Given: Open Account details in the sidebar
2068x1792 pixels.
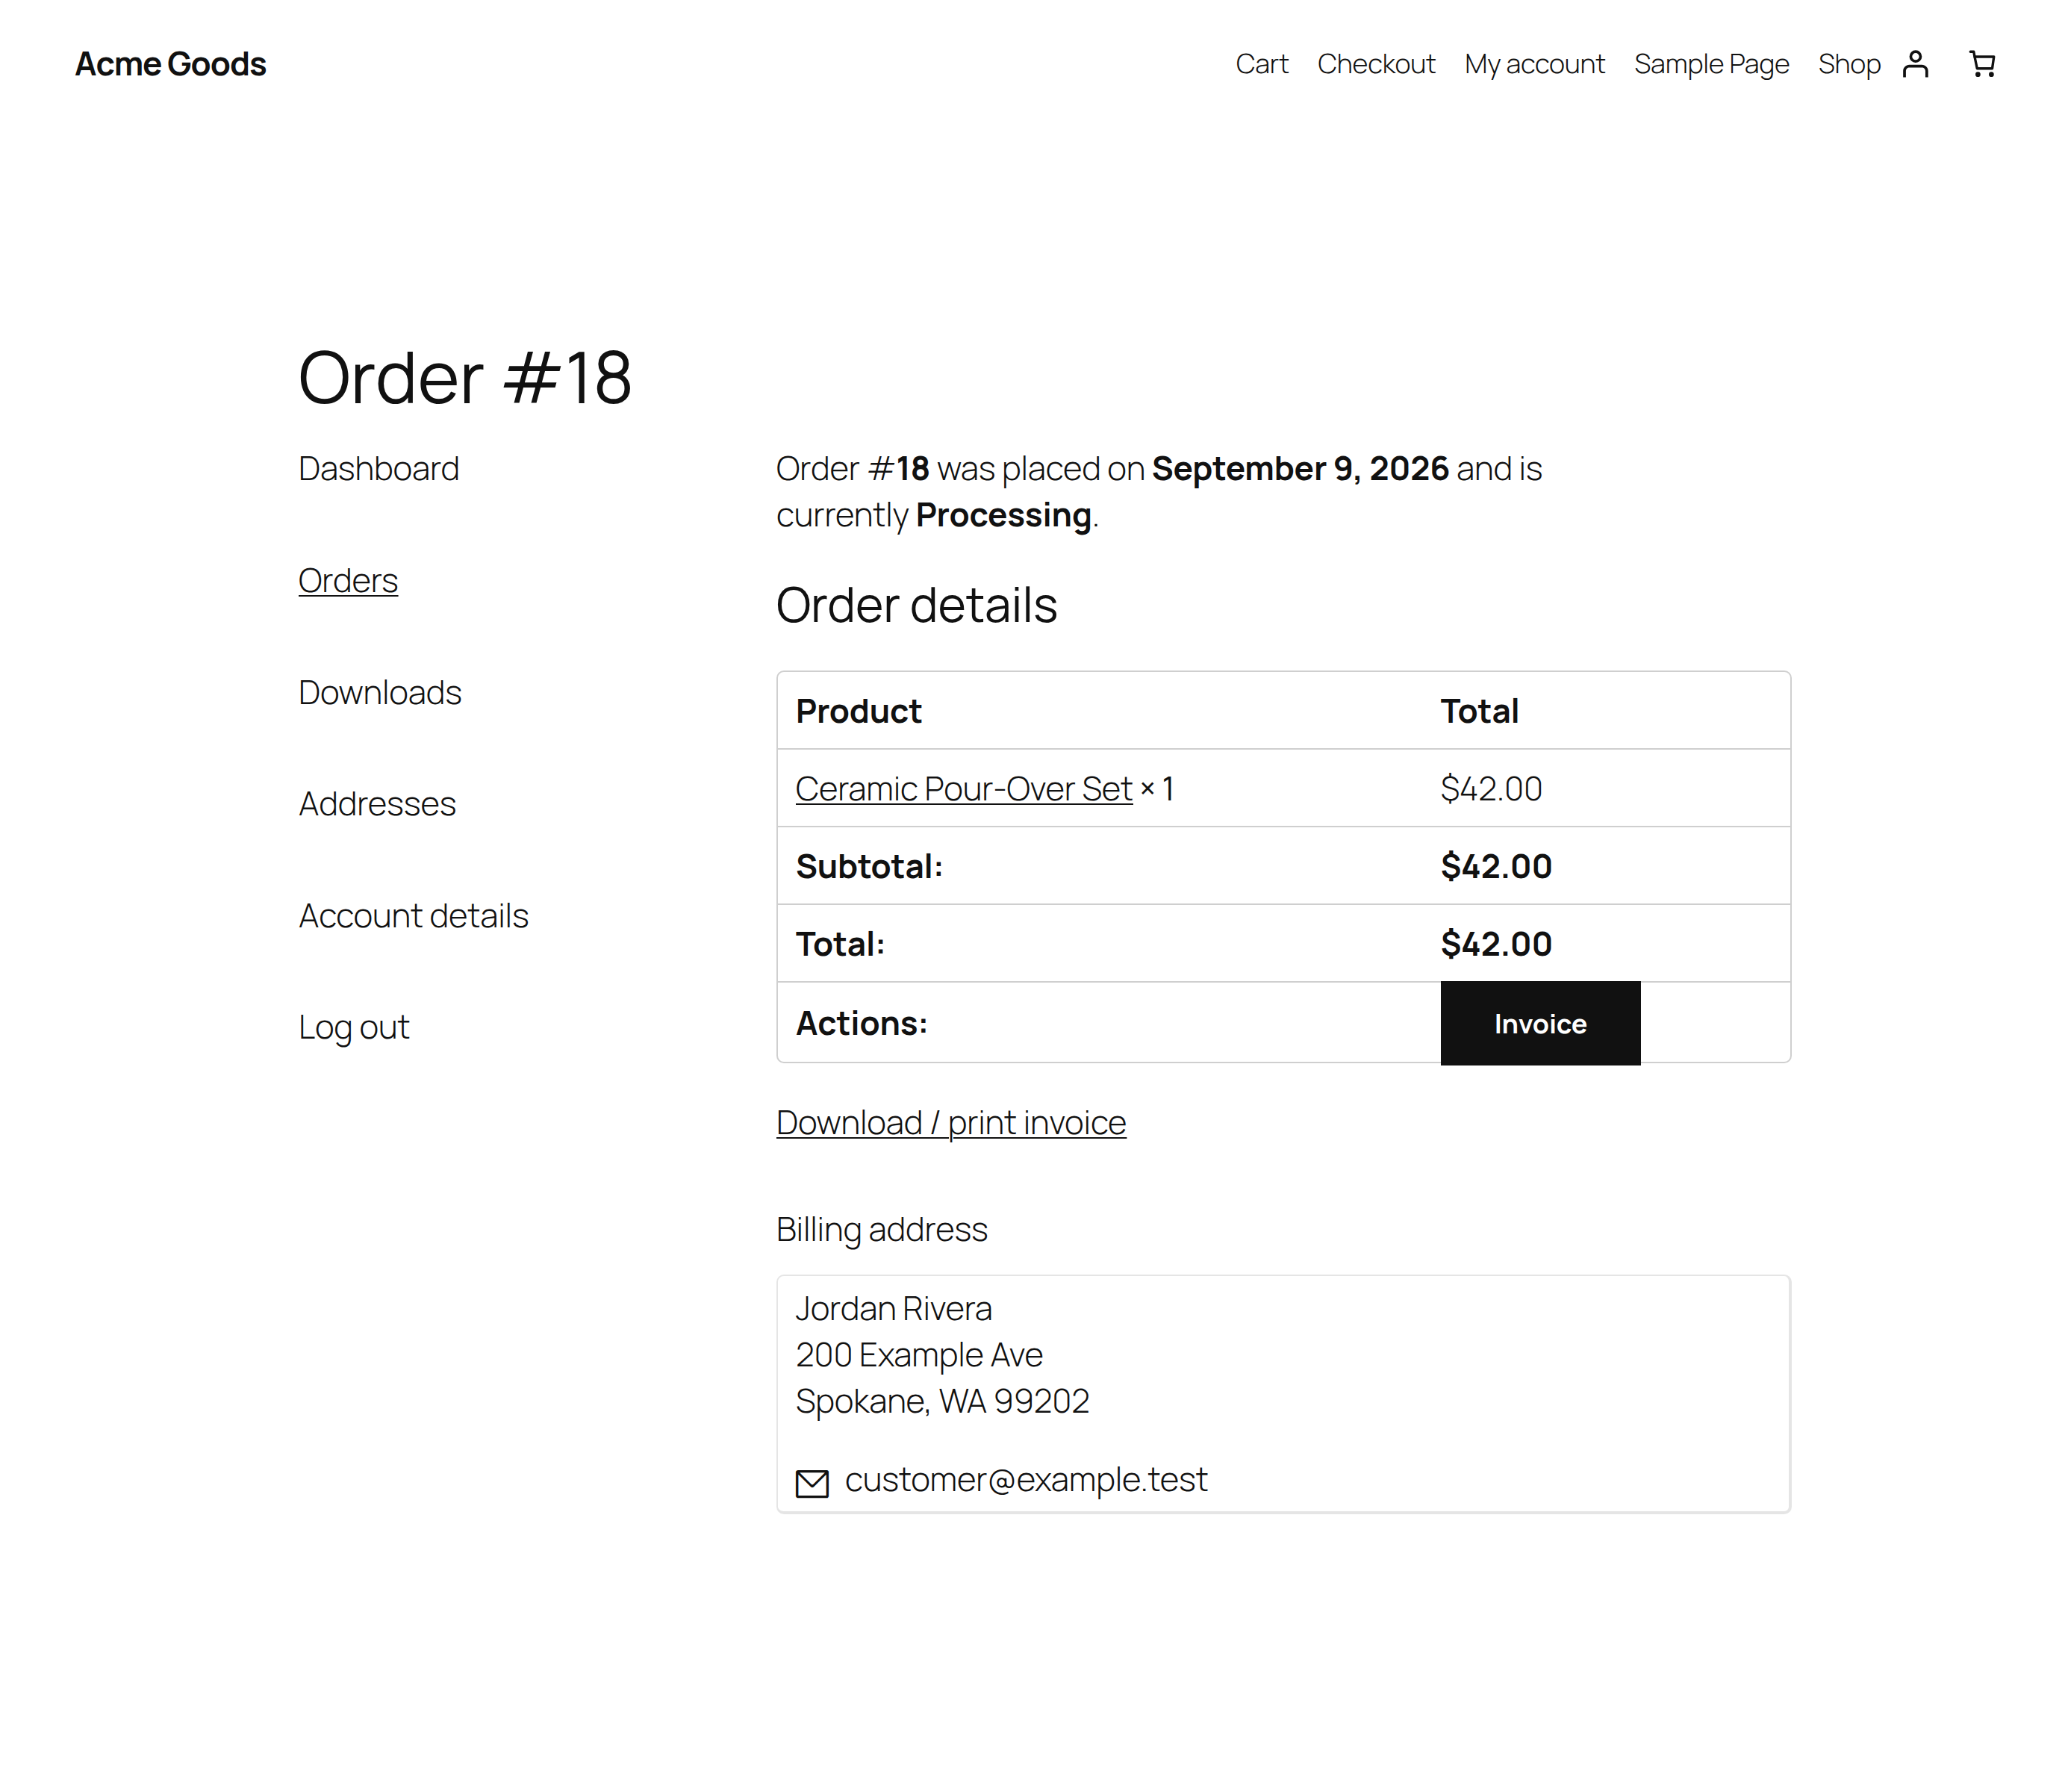Looking at the screenshot, I should pos(413,915).
